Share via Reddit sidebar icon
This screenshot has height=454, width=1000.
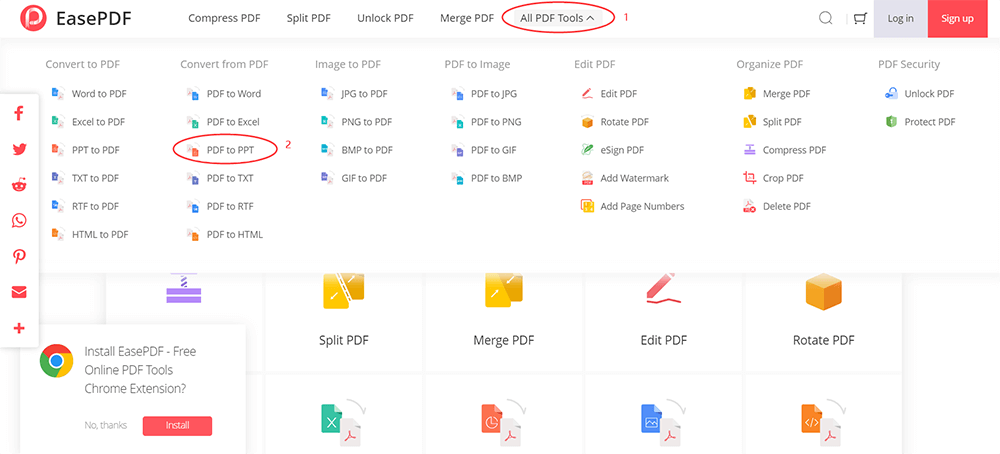tap(19, 185)
